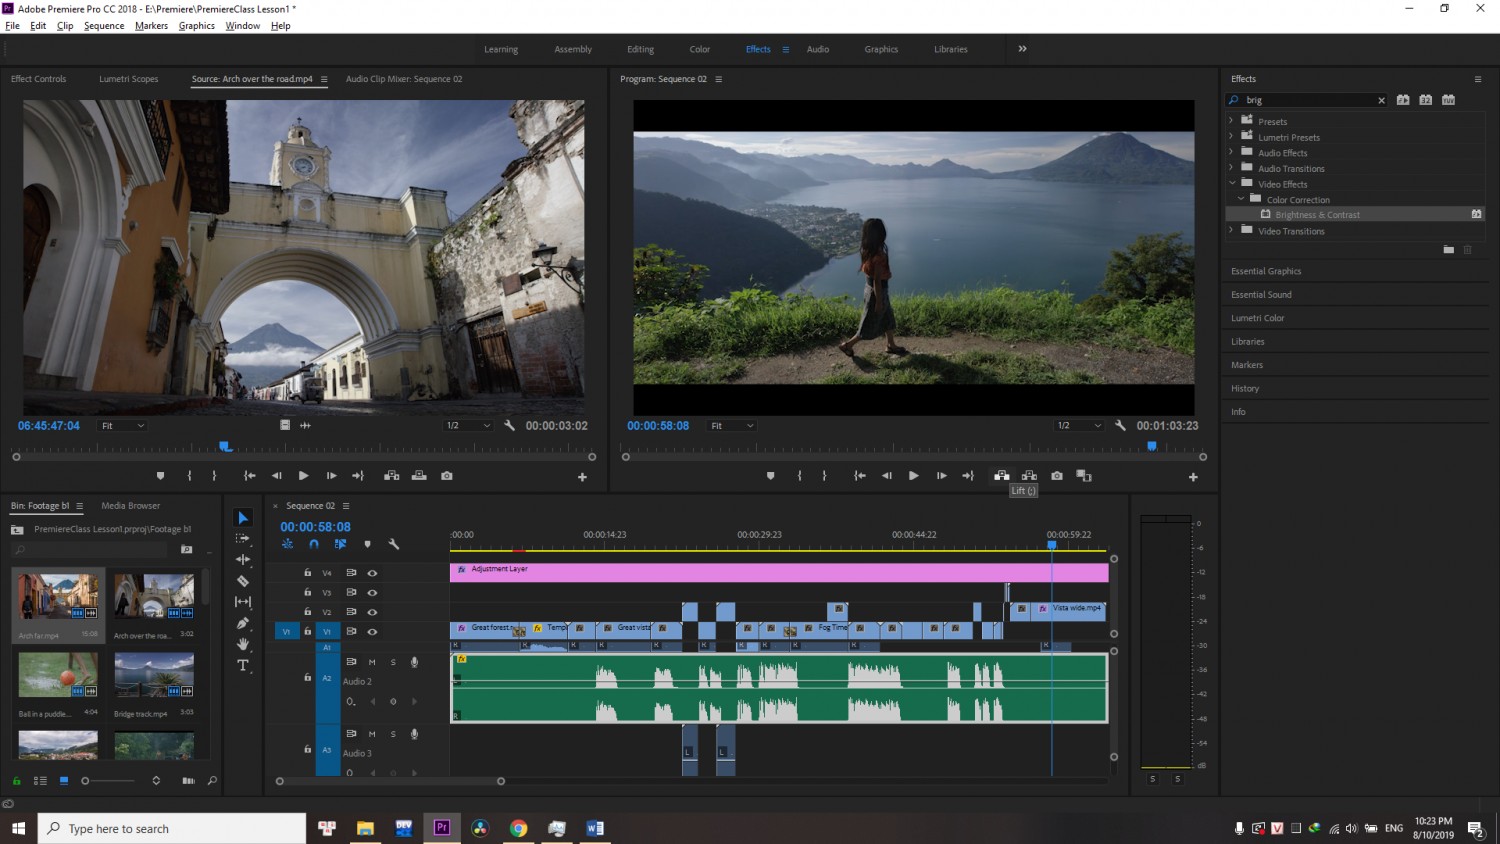Solo the Audio 3 track
This screenshot has width=1500, height=844.
[393, 734]
